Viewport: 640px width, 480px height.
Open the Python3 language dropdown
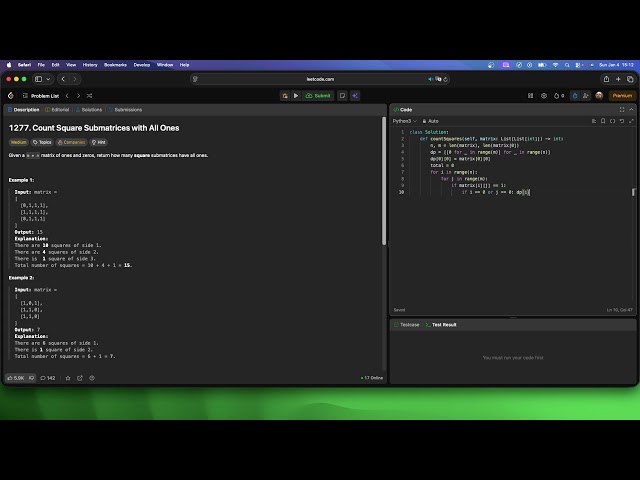pos(404,121)
